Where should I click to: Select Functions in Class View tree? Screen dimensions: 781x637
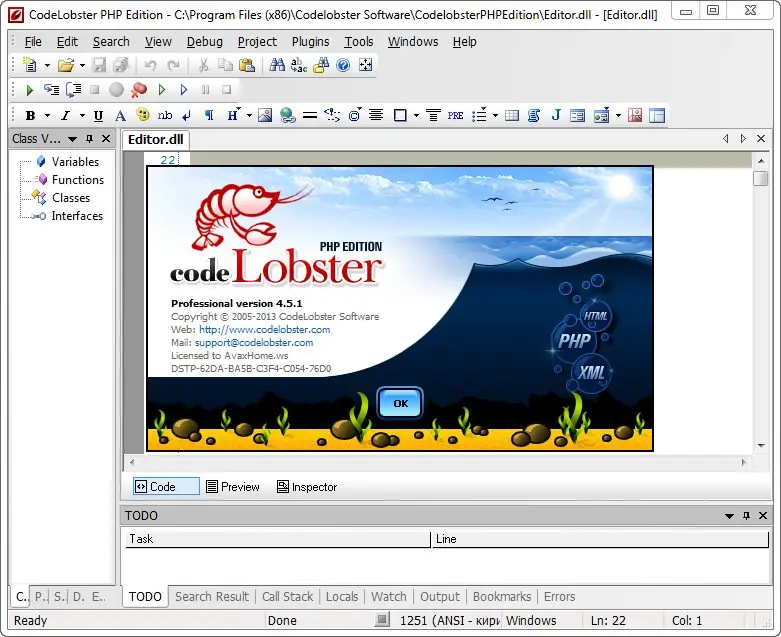(x=78, y=179)
